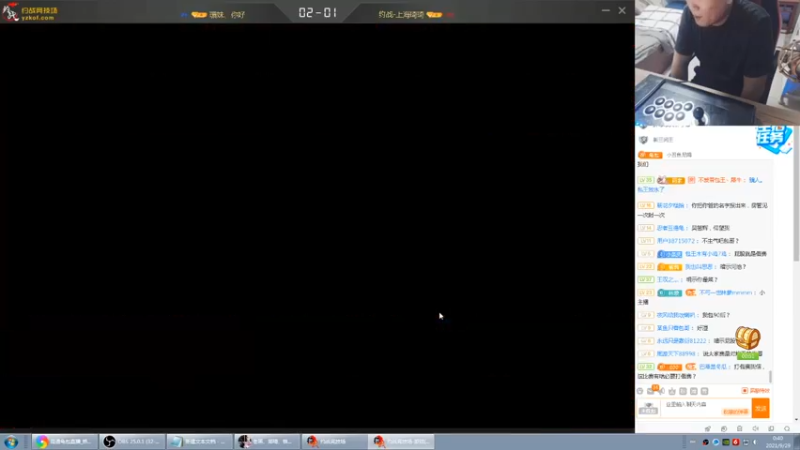Click the score 02-01 in the title bar
This screenshot has width=800, height=450.
pos(317,13)
